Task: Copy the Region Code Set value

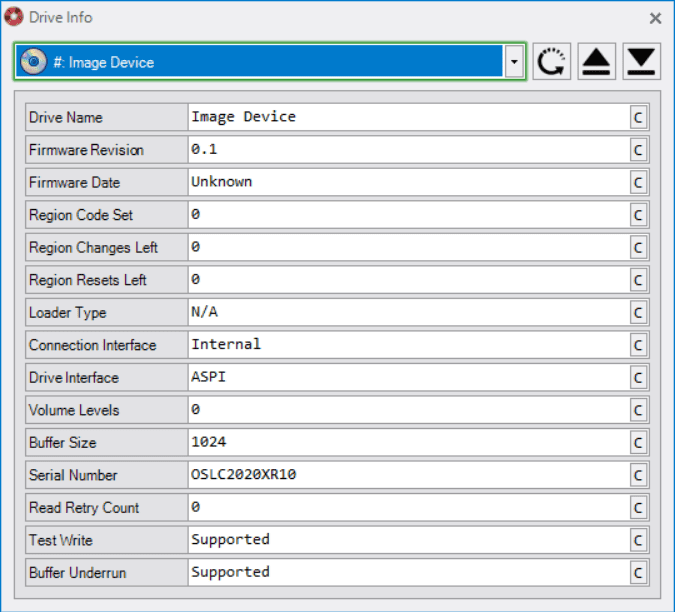Action: (638, 215)
